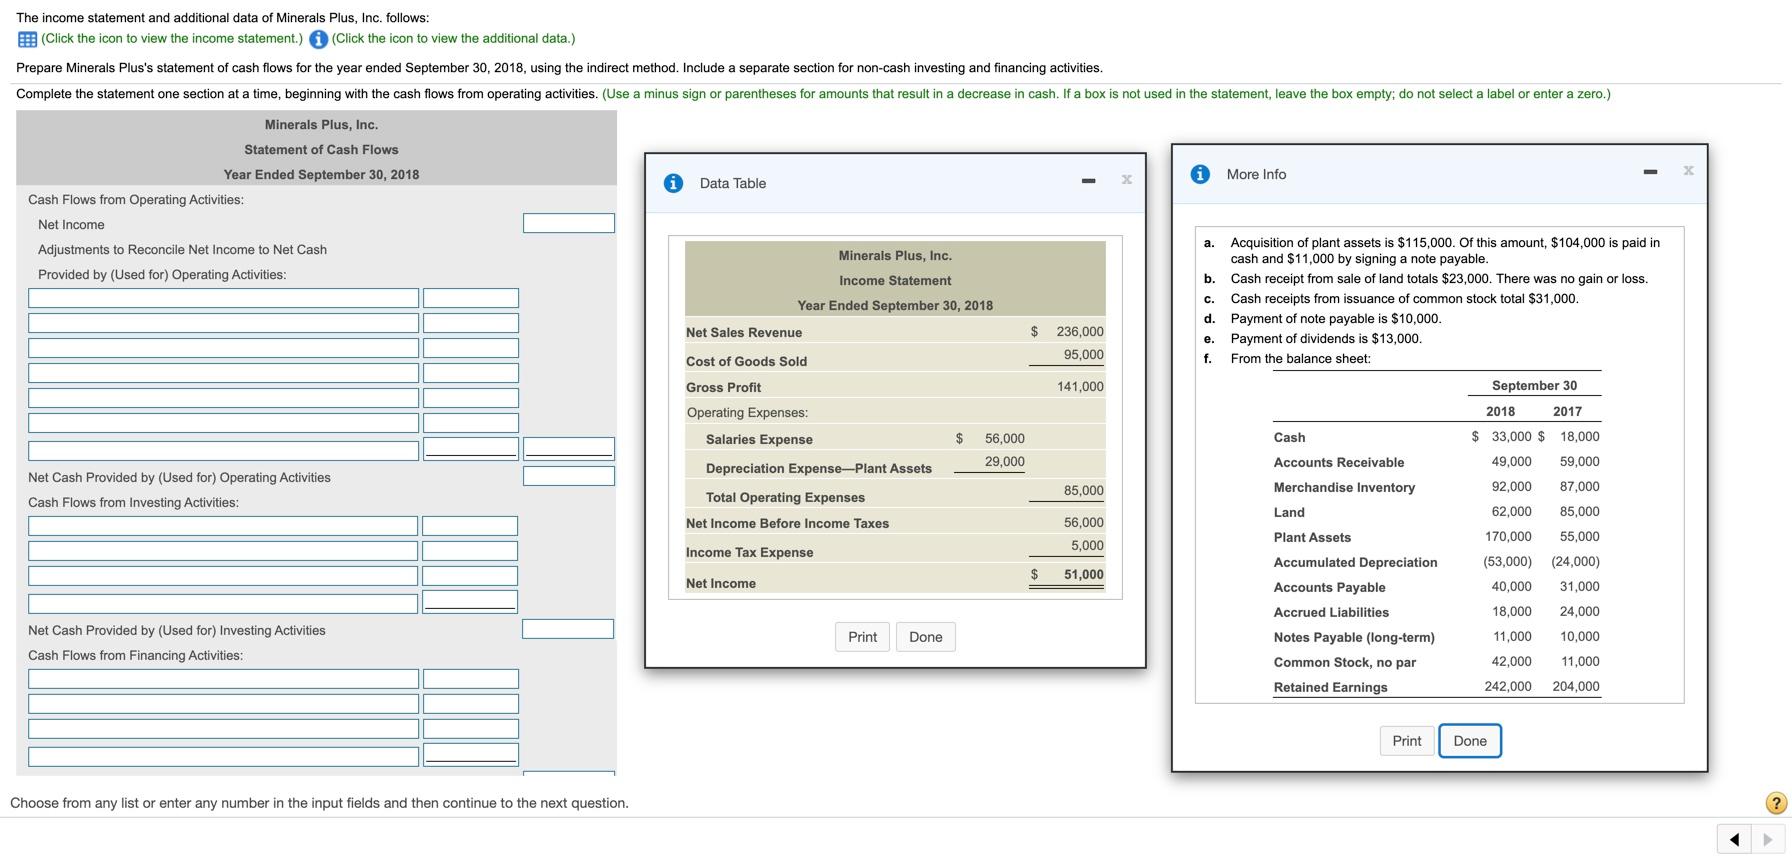Minimize the Data Table popup

click(1088, 182)
